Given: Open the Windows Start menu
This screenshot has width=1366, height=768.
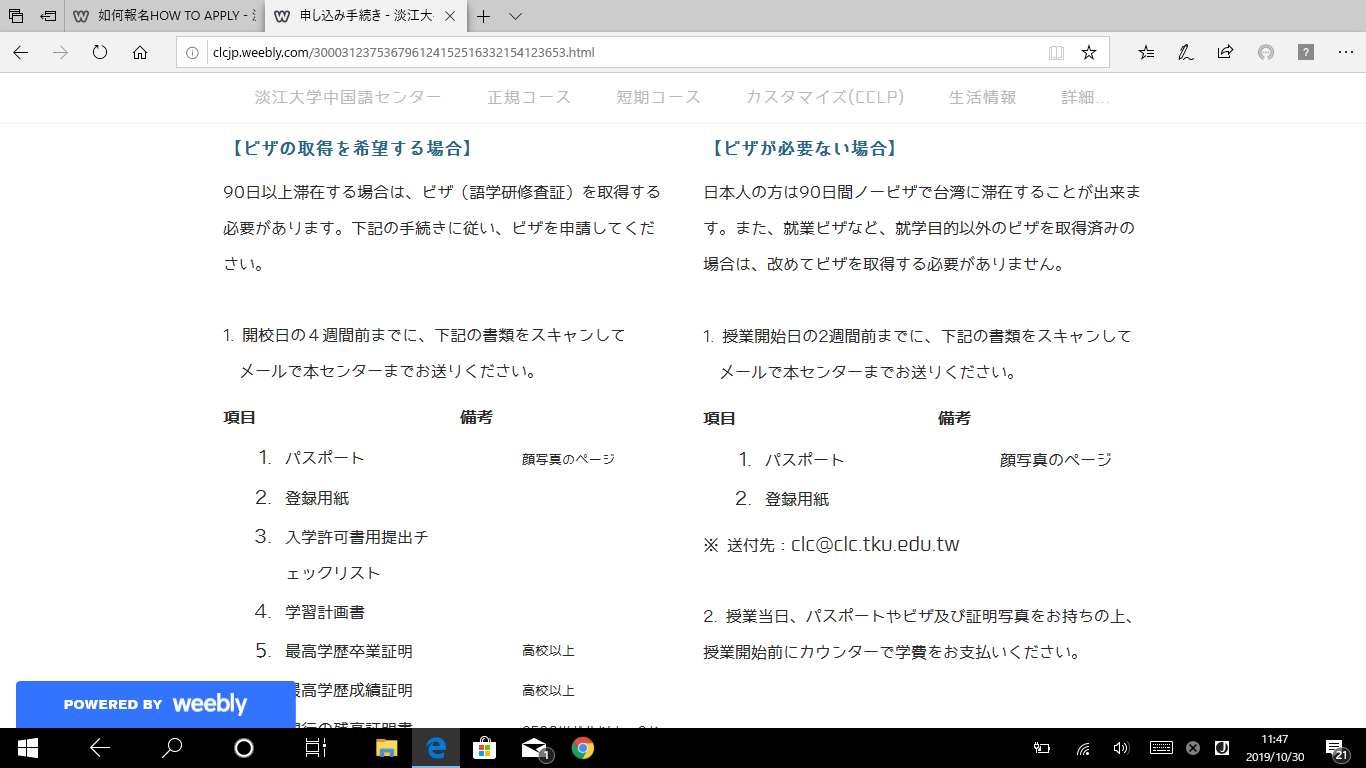Looking at the screenshot, I should pyautogui.click(x=27, y=747).
